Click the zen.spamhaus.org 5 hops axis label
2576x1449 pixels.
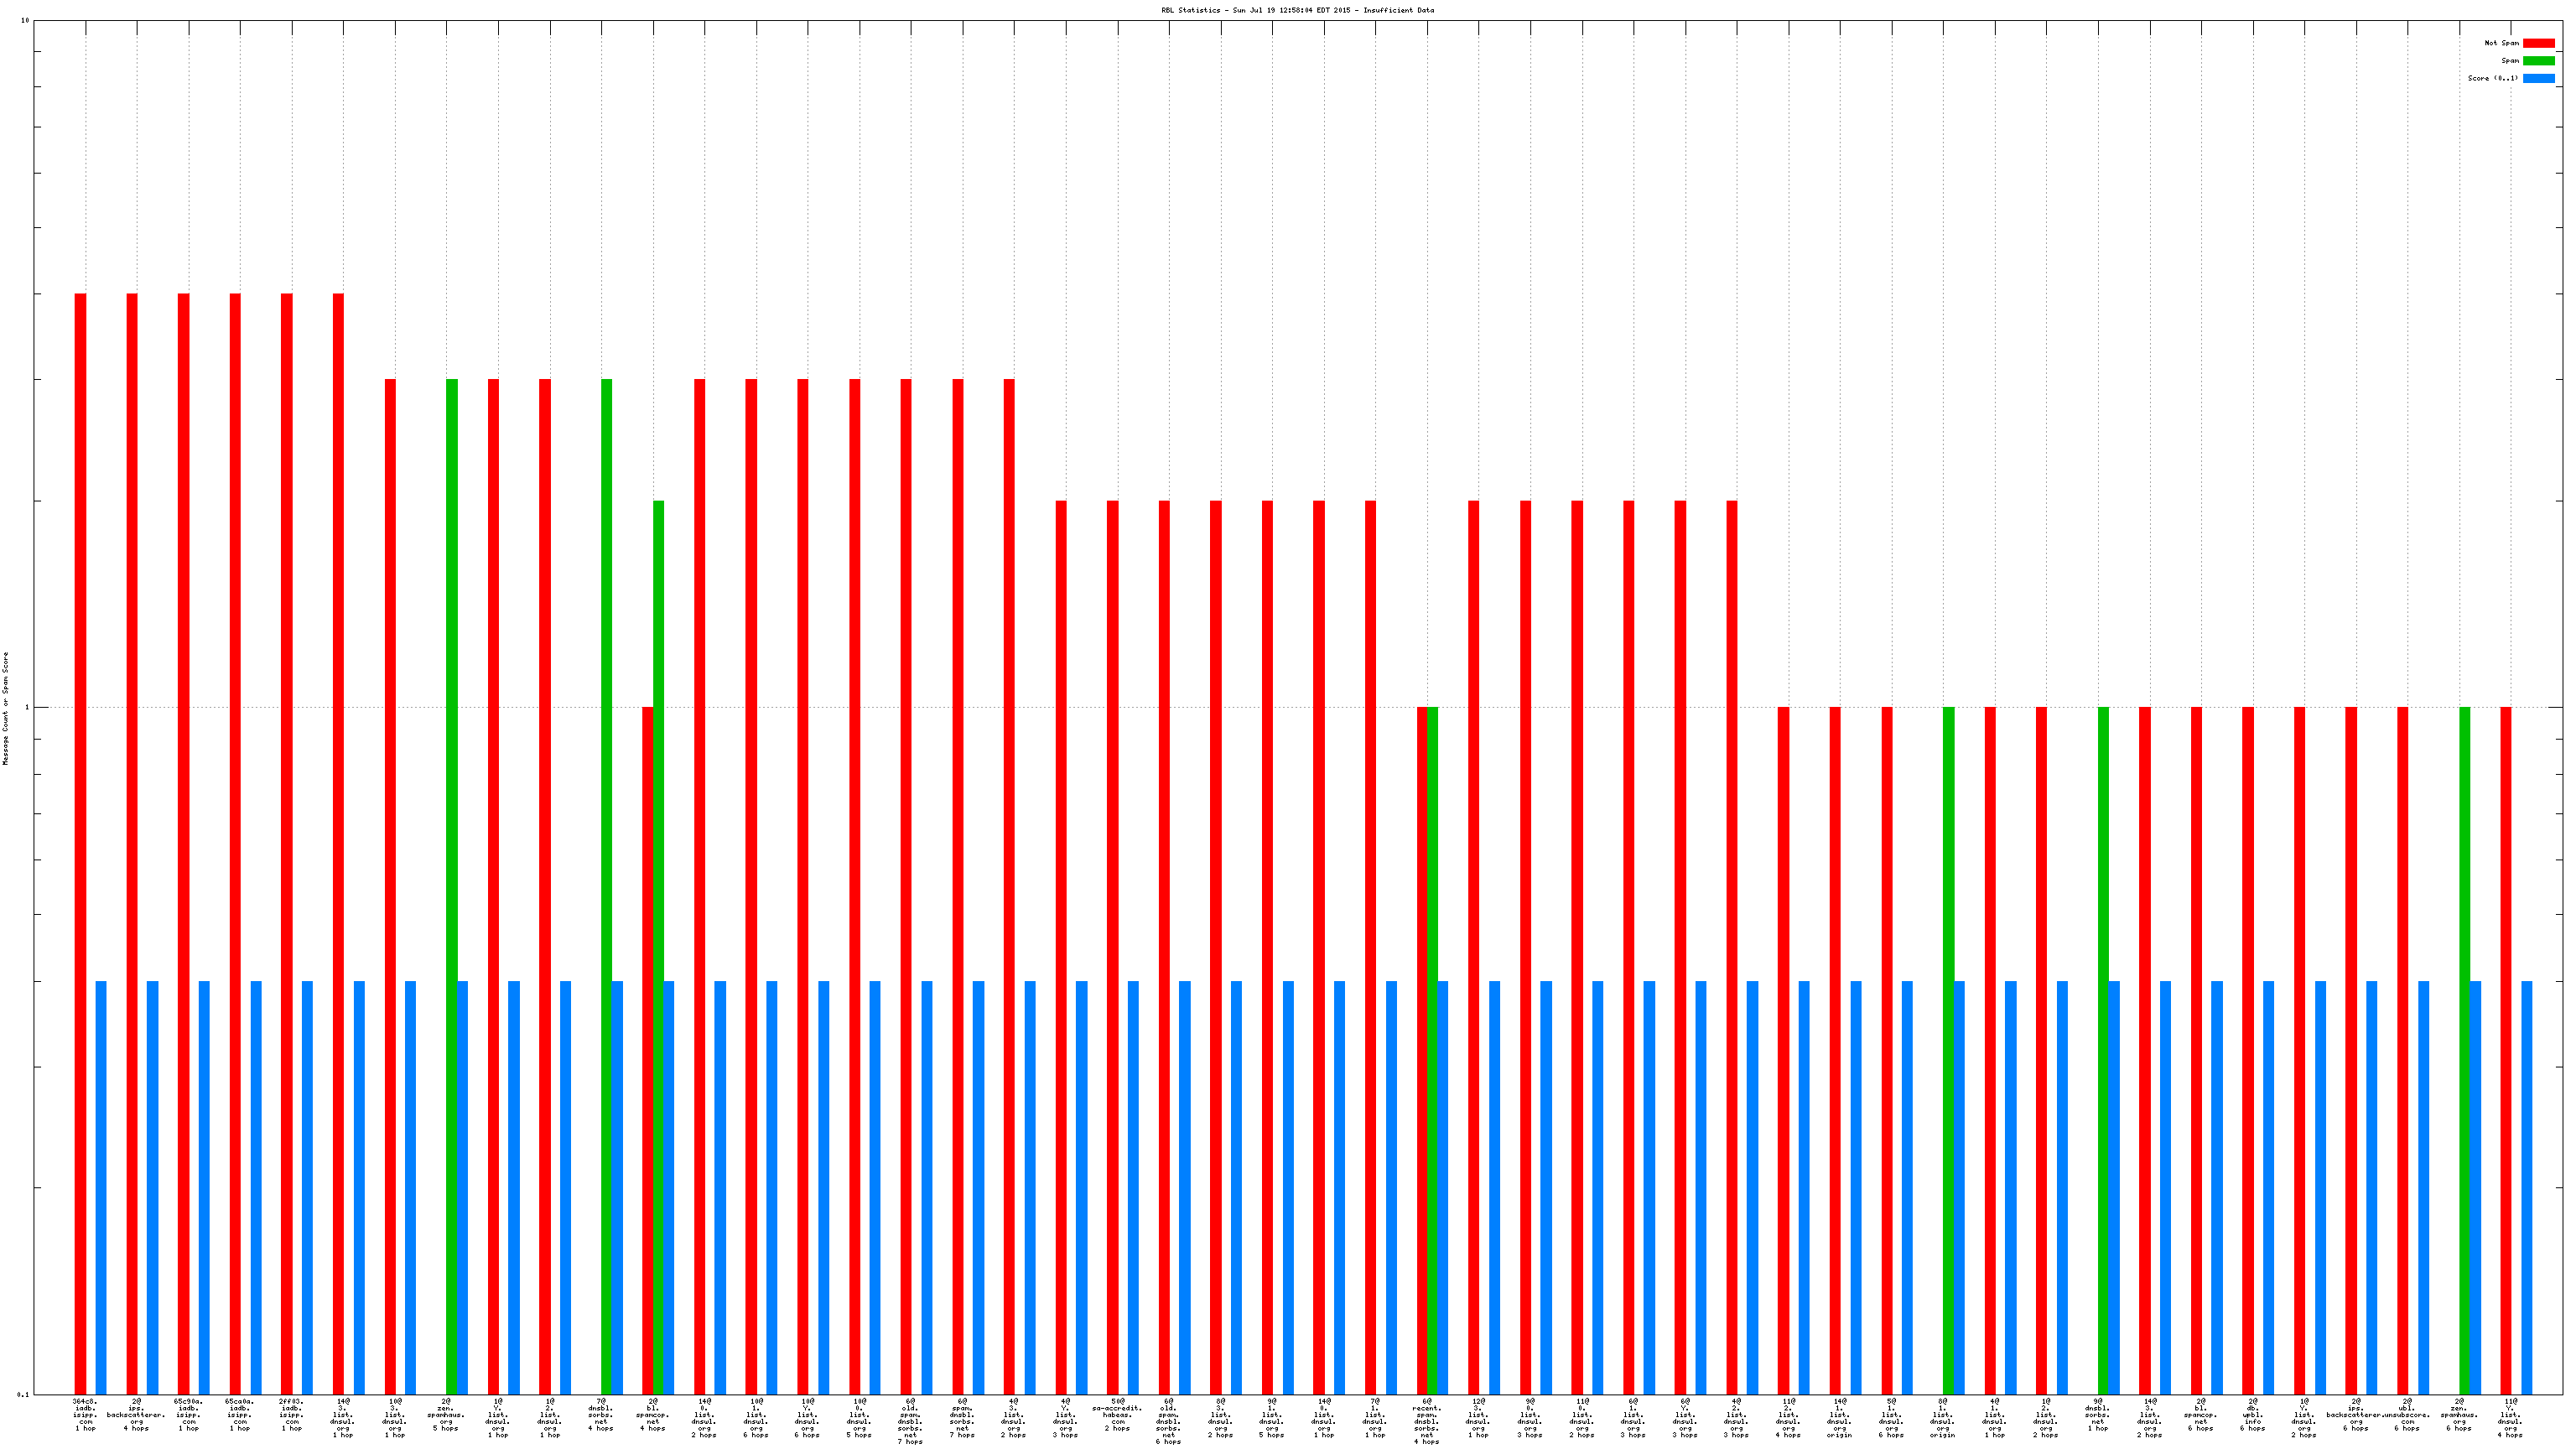446,1415
